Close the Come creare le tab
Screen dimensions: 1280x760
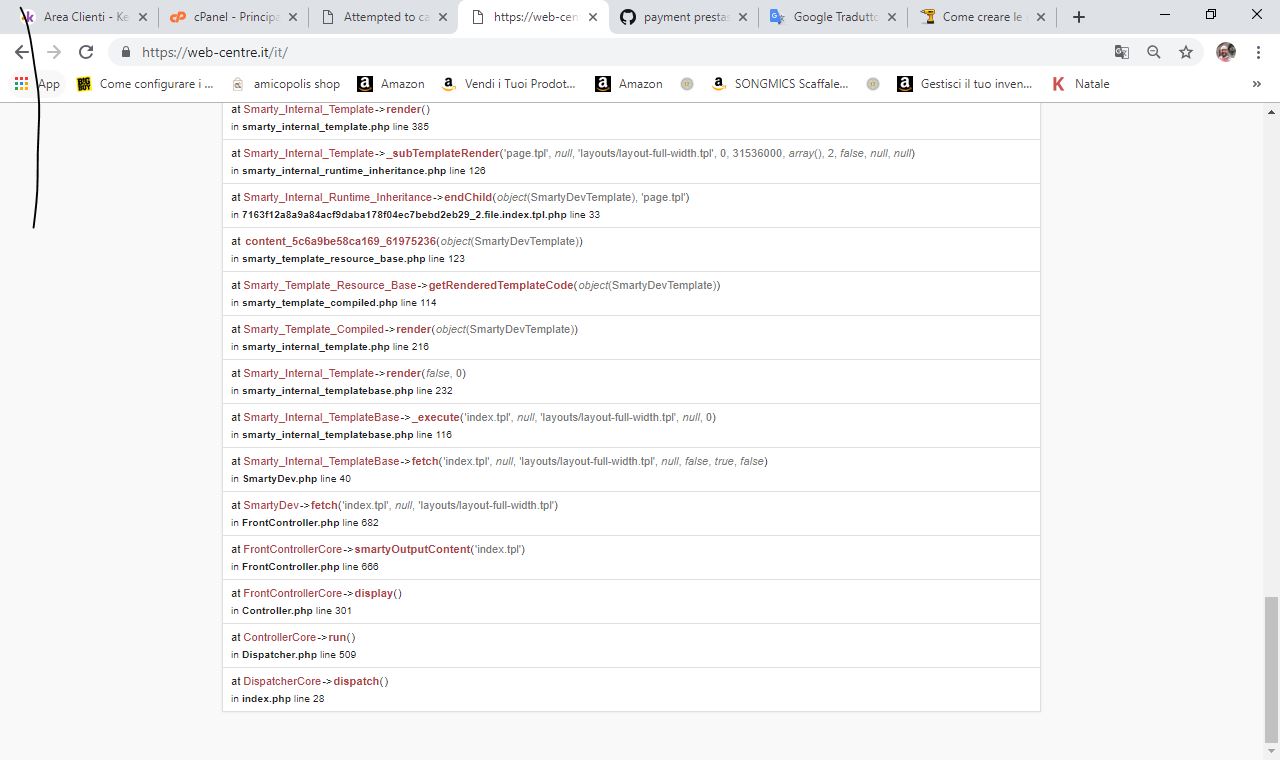click(1042, 17)
